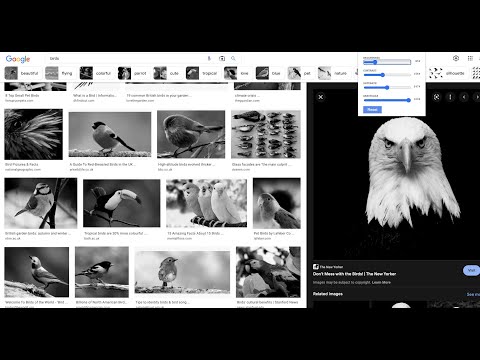480x360 pixels.
Task: Activate voice search microphone icon
Action: coord(209,58)
